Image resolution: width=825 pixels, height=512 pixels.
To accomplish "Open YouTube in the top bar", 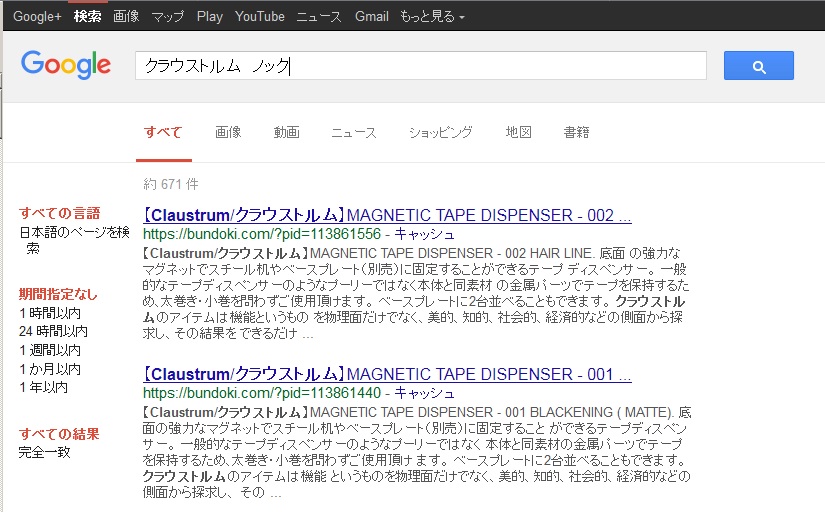I will point(259,17).
